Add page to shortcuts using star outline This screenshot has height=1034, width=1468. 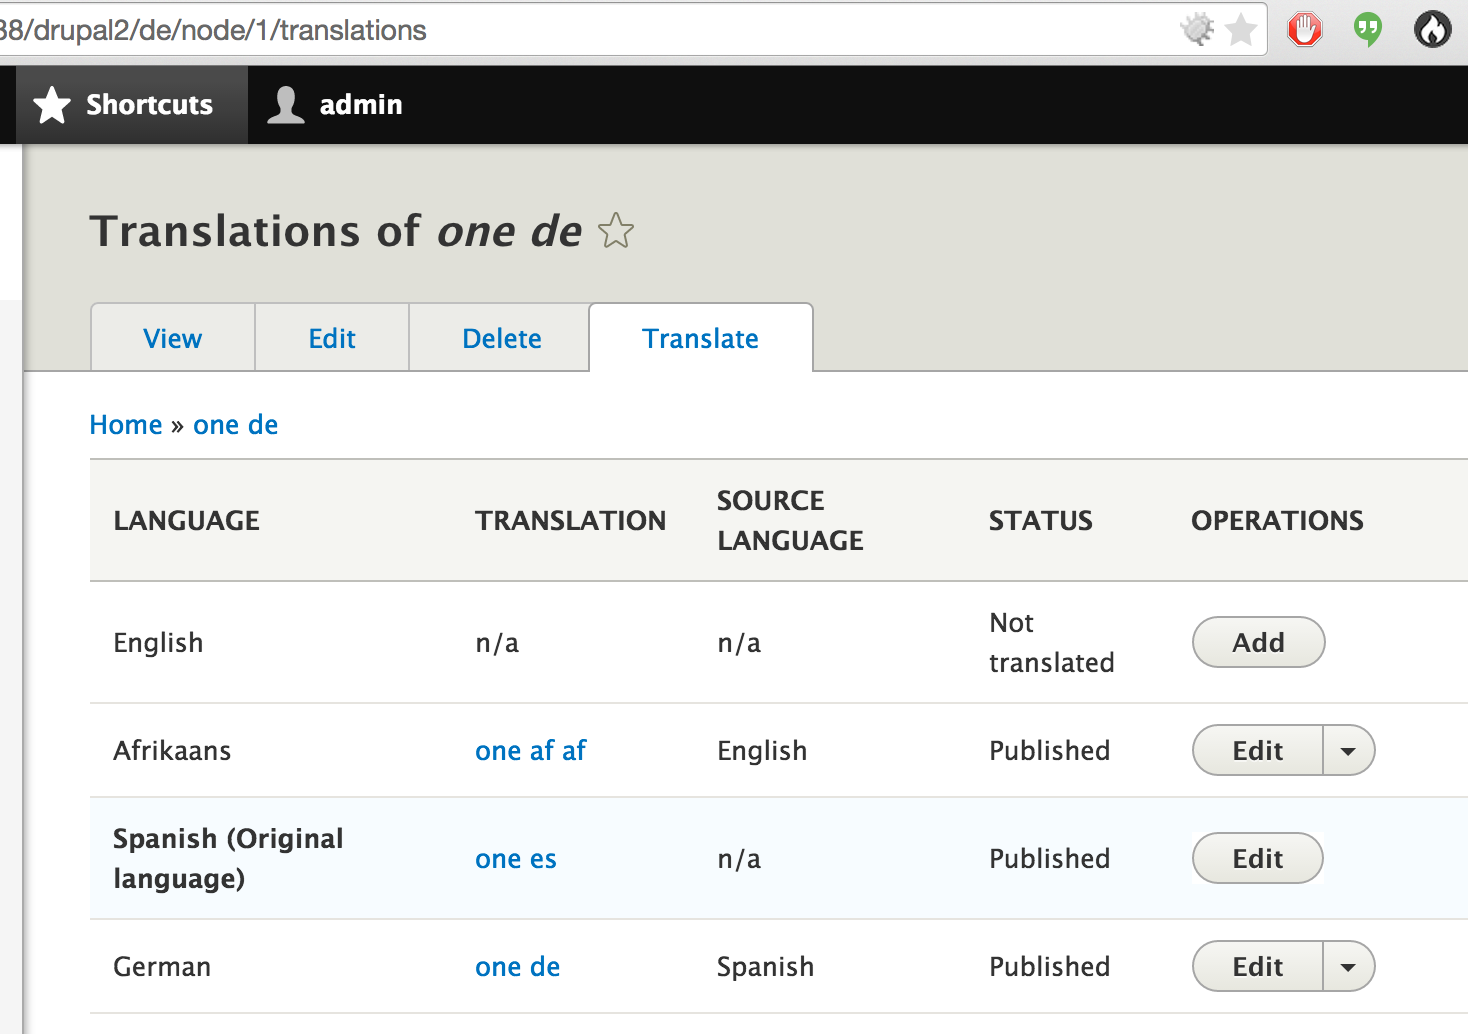(616, 231)
